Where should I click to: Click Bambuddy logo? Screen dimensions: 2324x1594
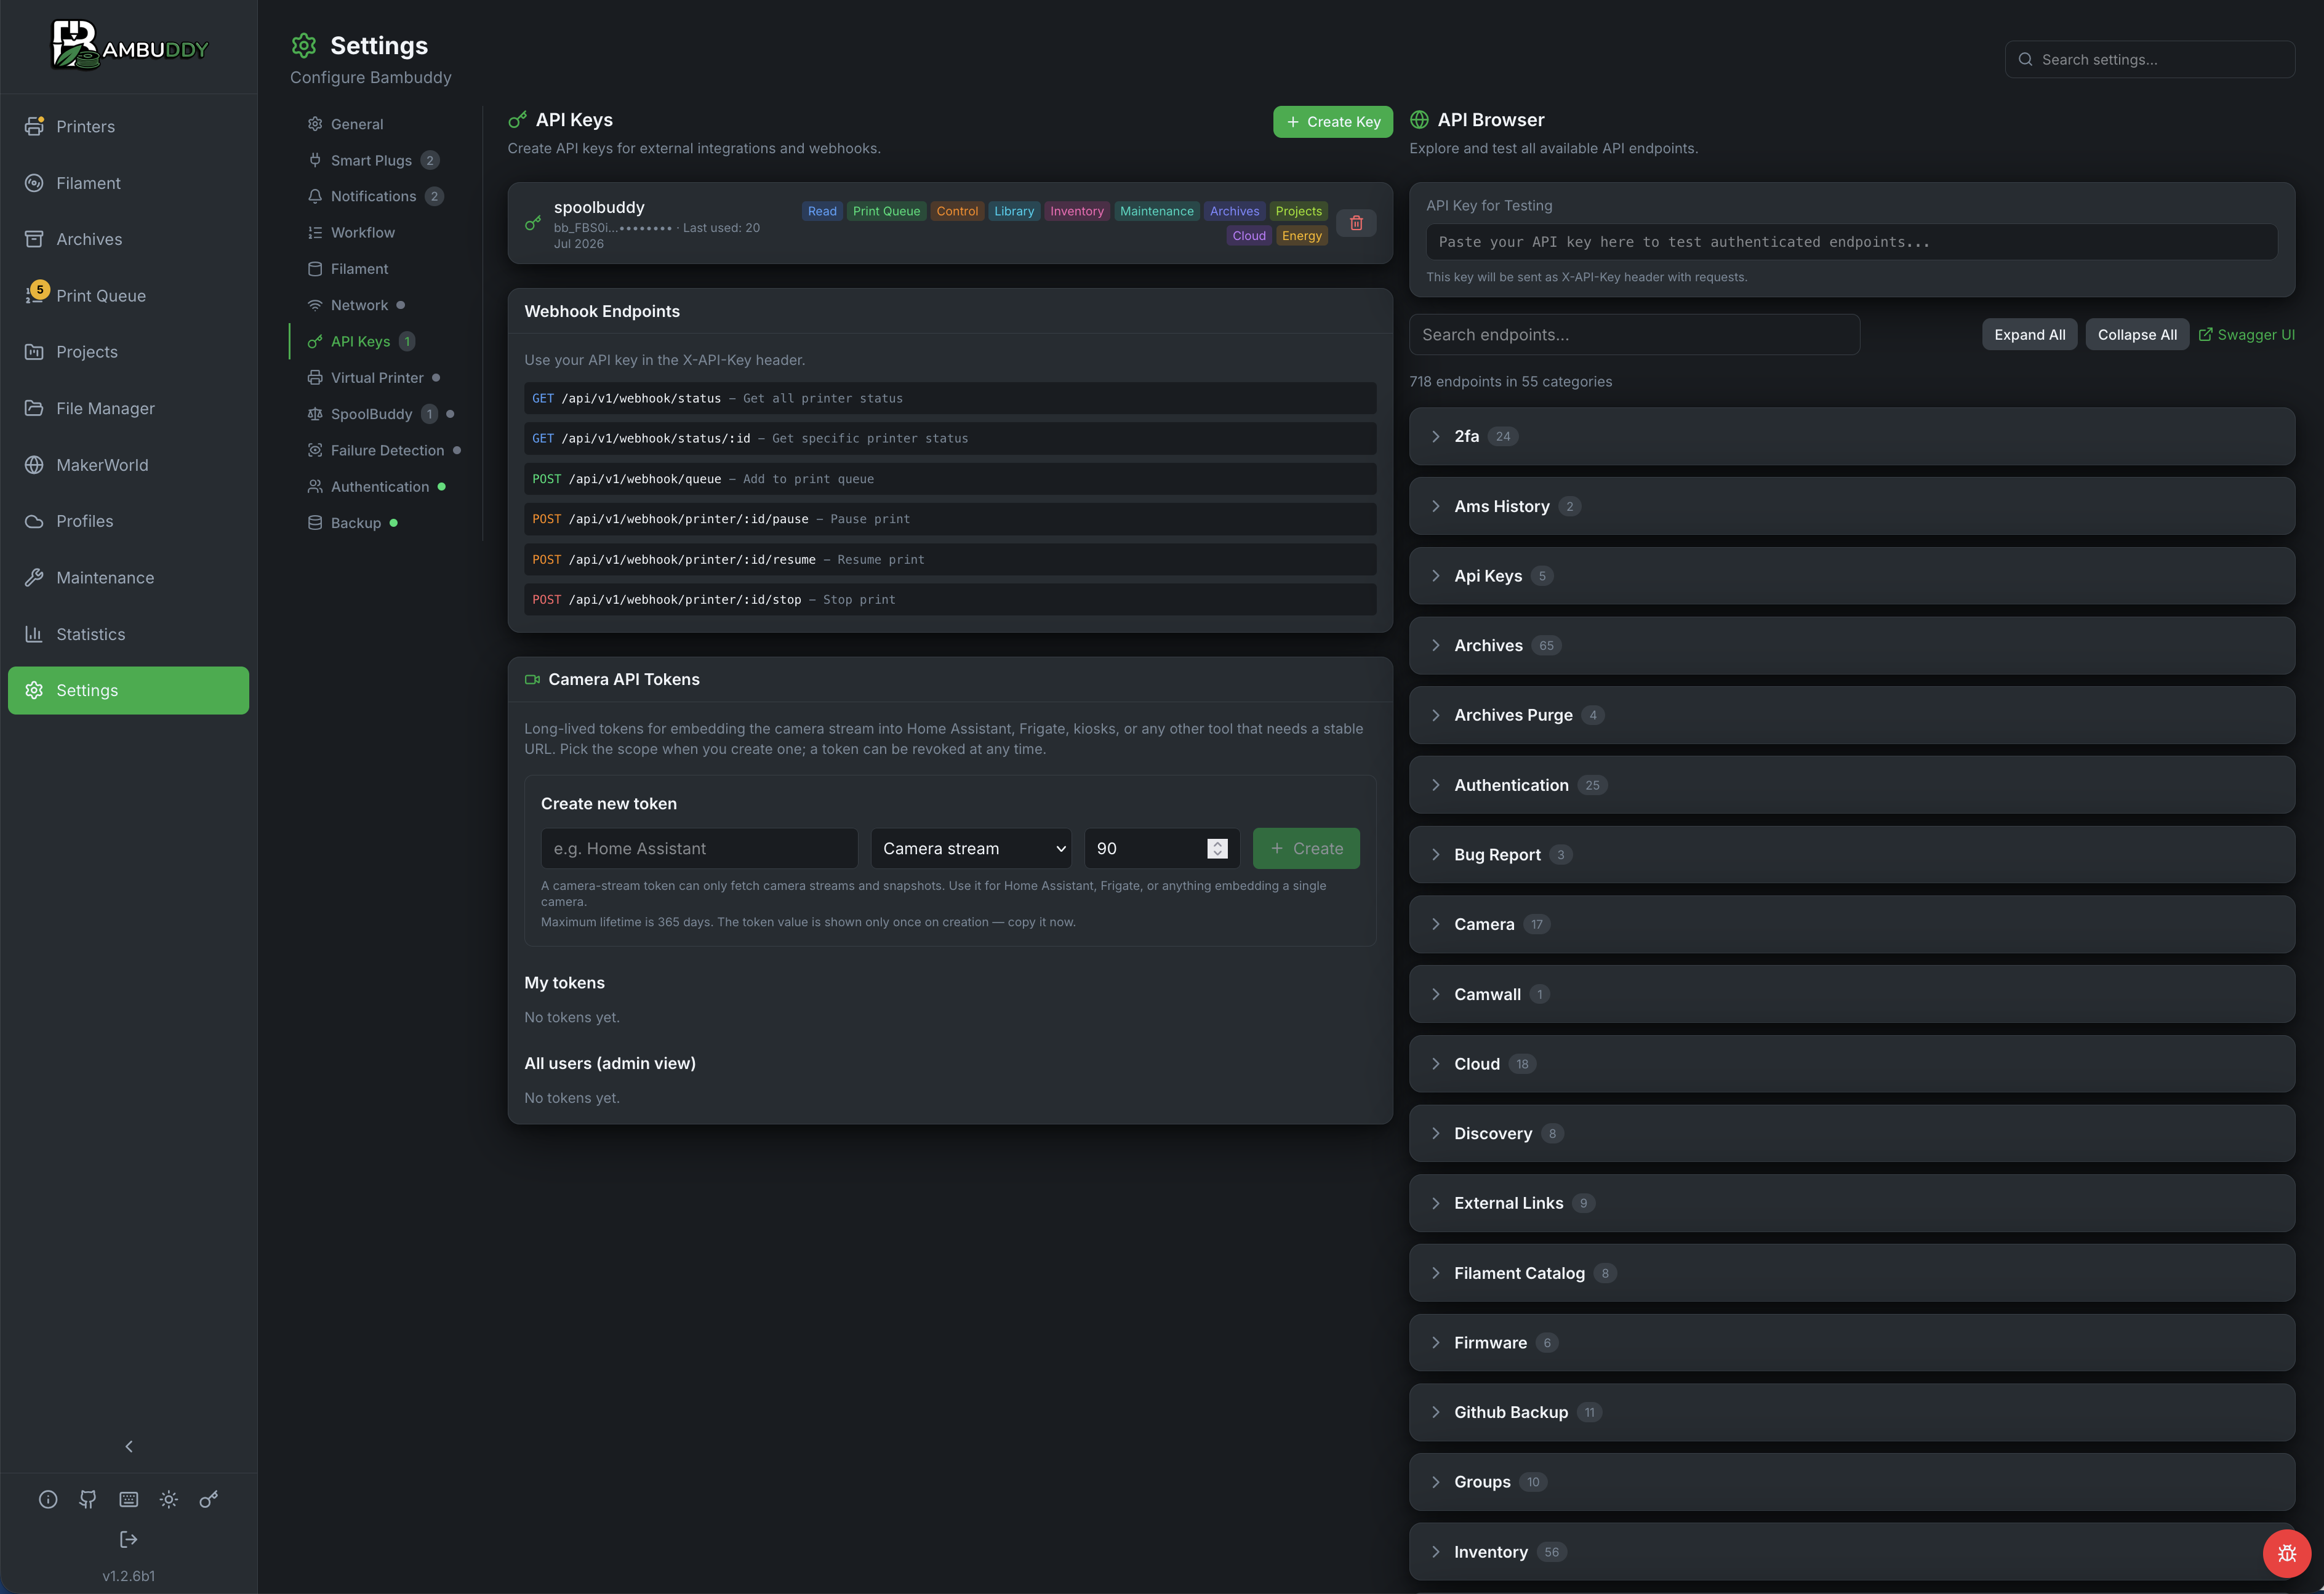[x=129, y=47]
